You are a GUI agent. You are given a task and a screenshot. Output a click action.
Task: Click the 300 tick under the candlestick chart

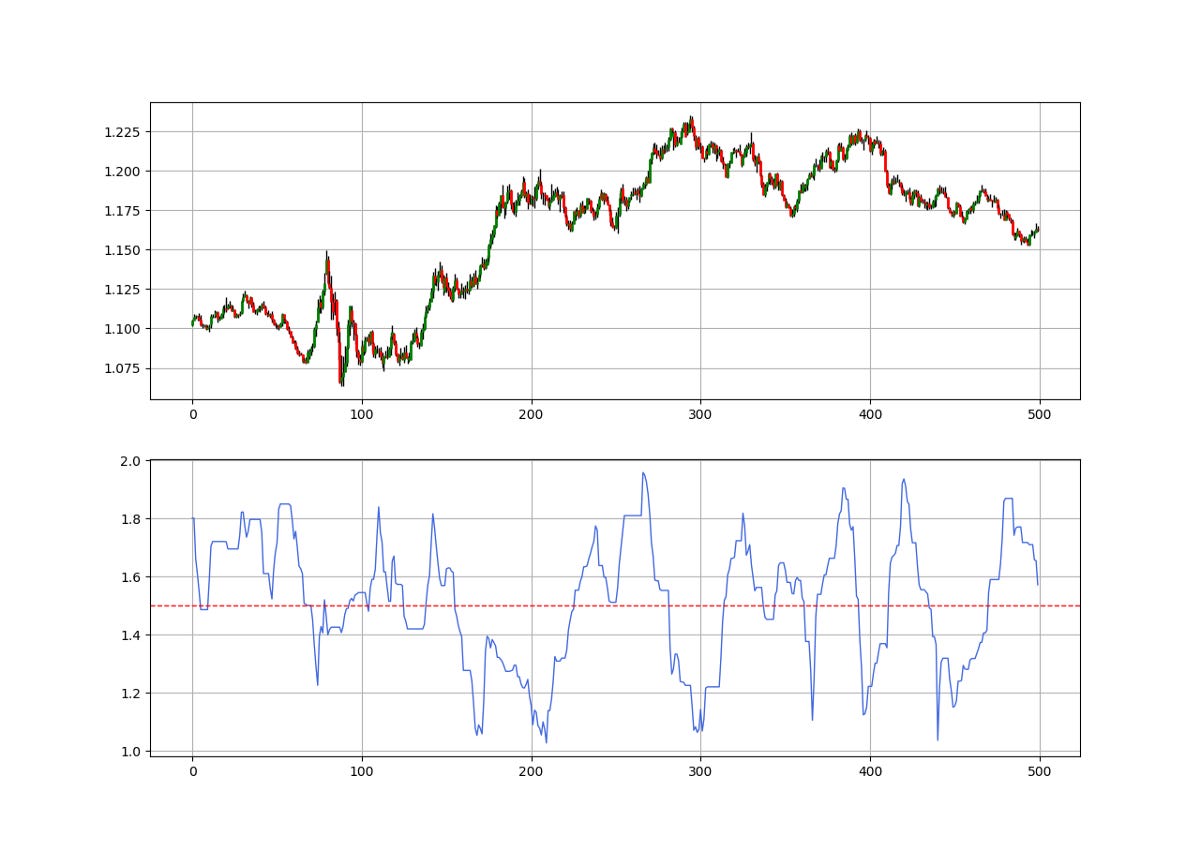701,413
